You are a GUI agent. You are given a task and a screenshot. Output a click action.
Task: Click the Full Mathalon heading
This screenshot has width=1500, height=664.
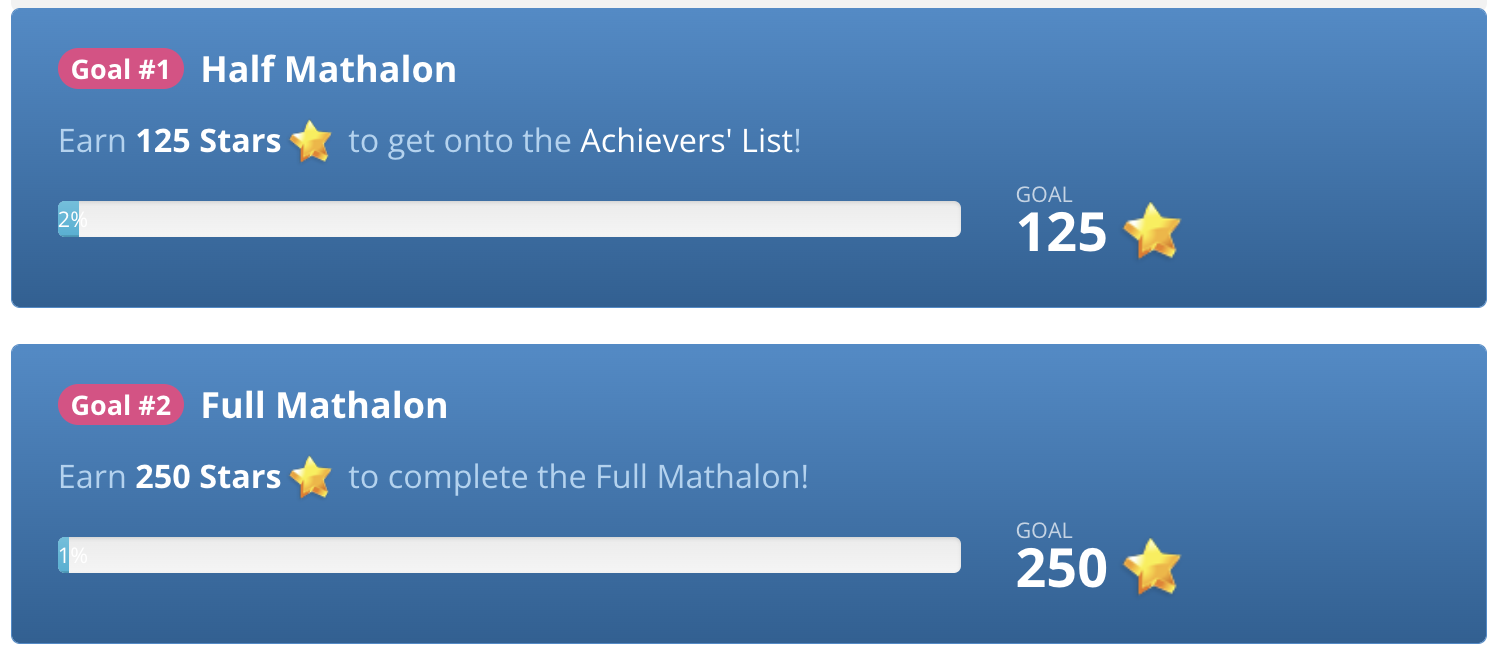(324, 405)
